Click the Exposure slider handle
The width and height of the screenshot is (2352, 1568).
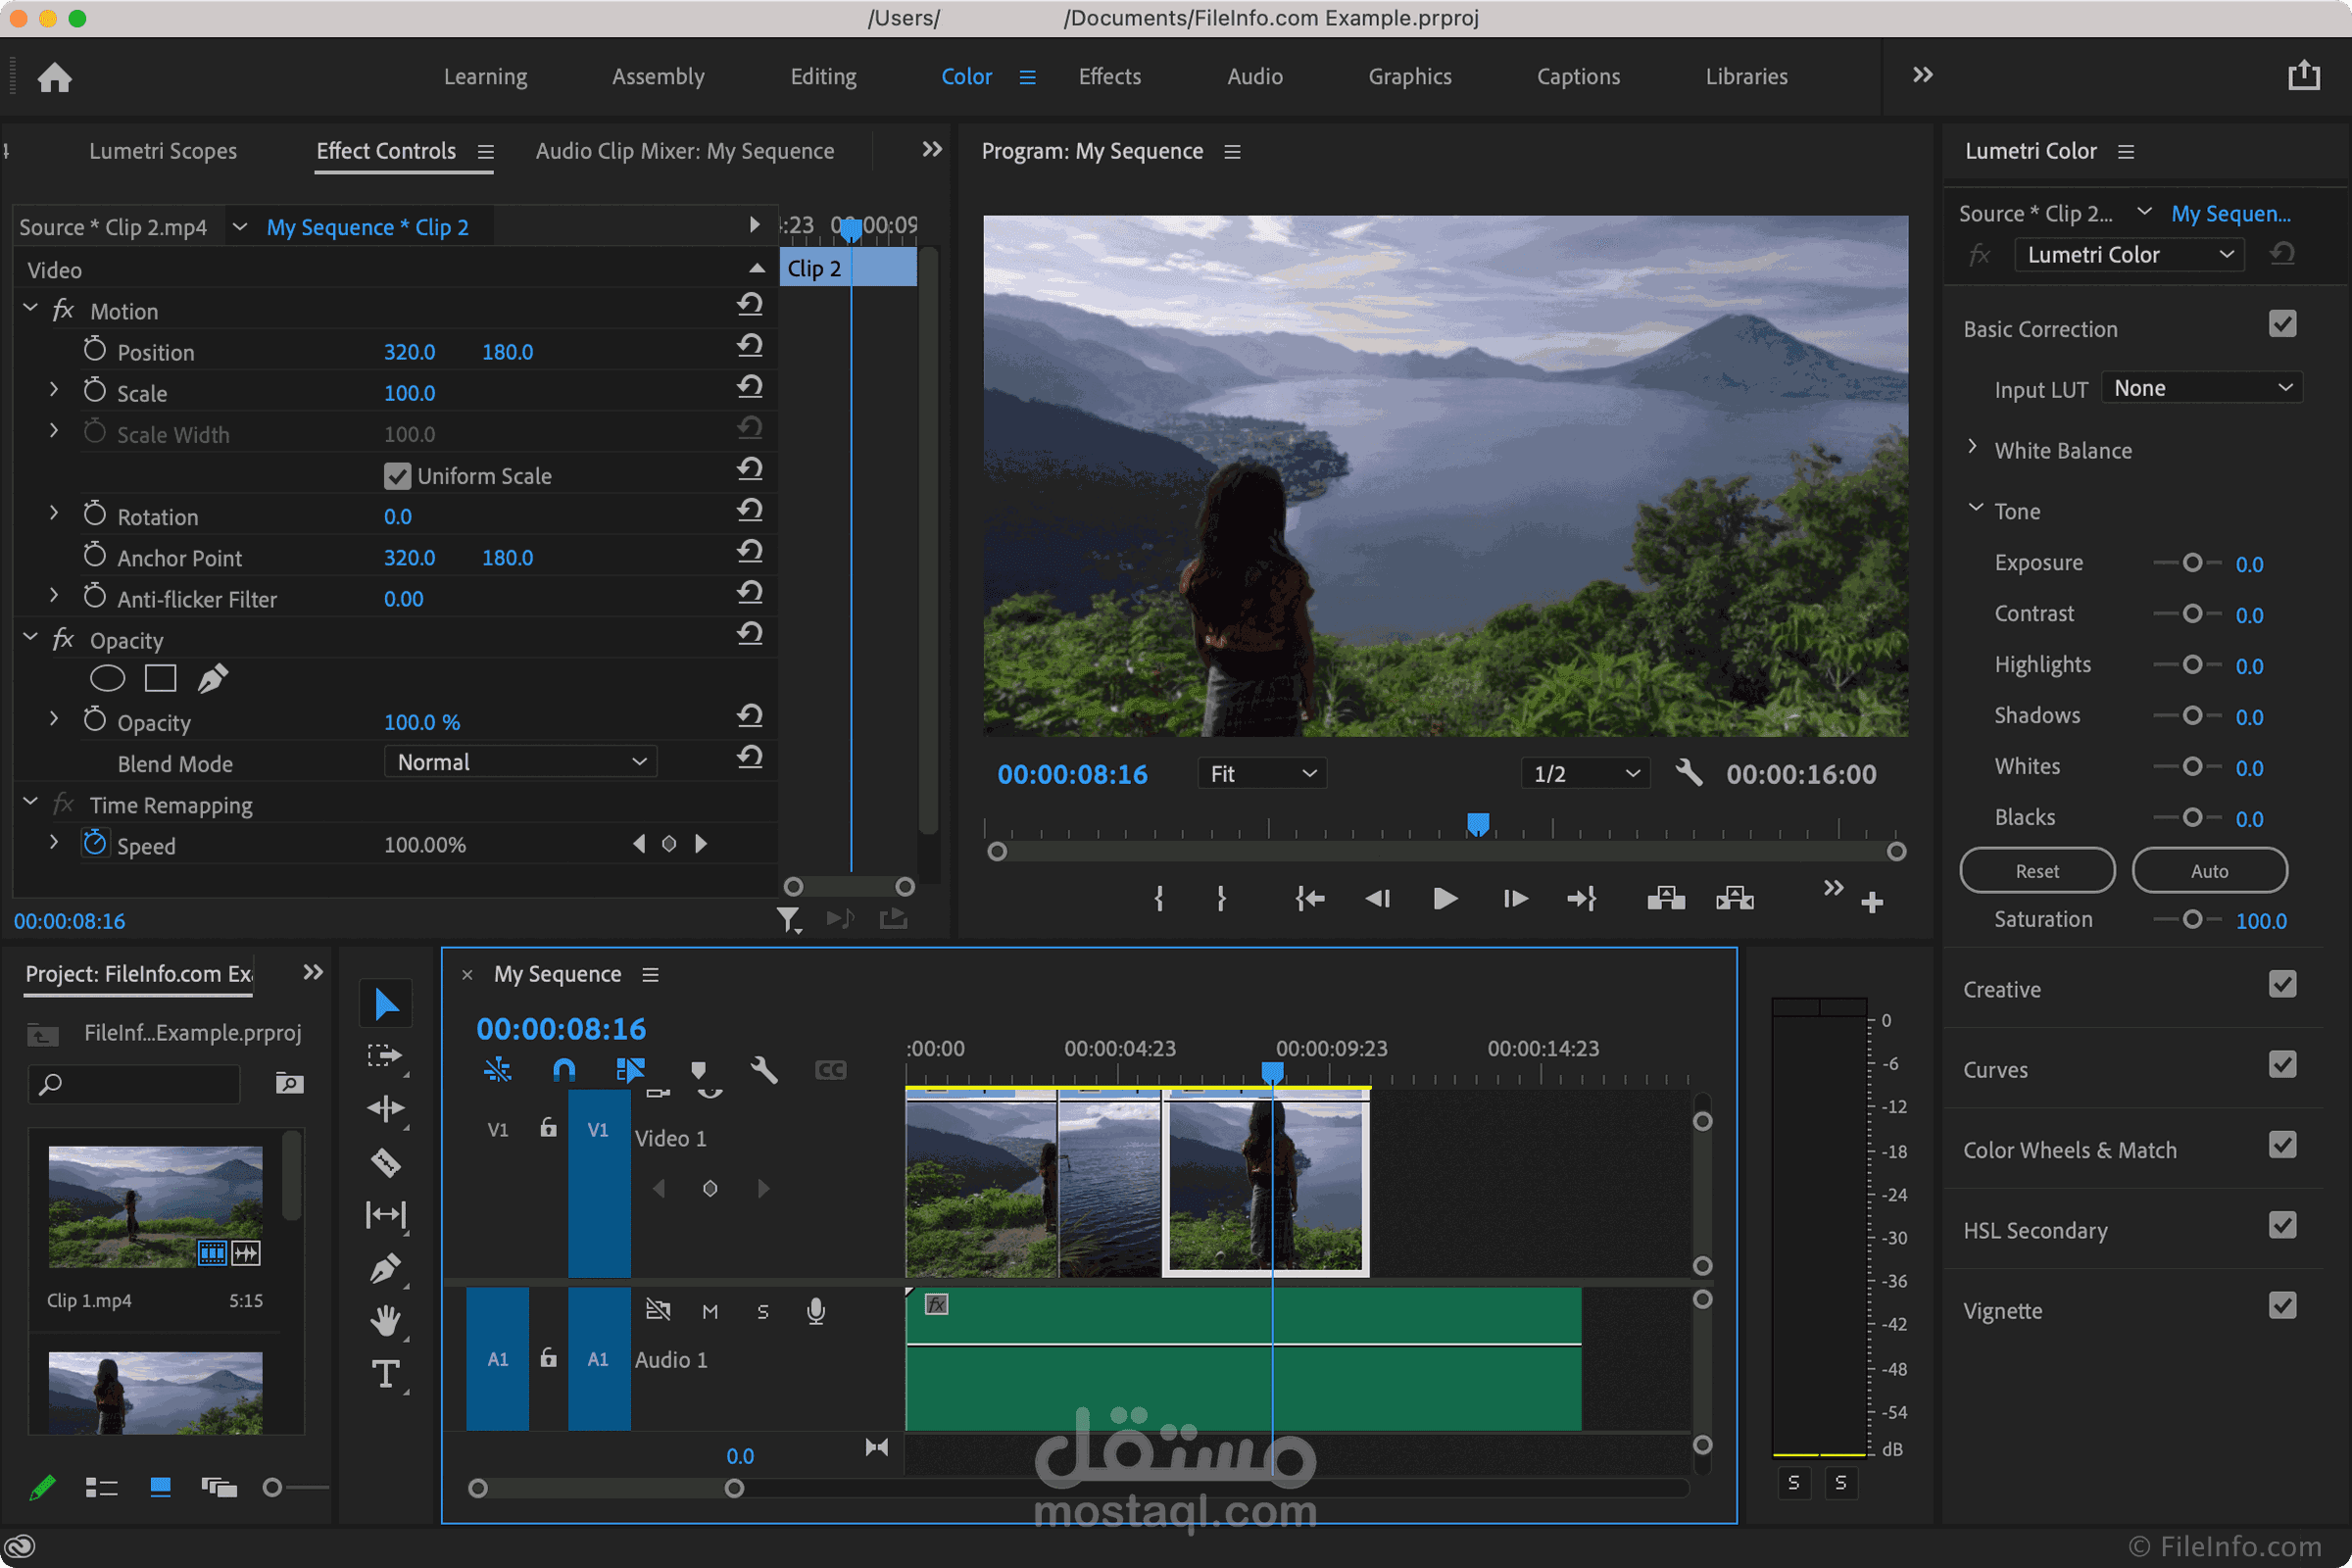2192,563
